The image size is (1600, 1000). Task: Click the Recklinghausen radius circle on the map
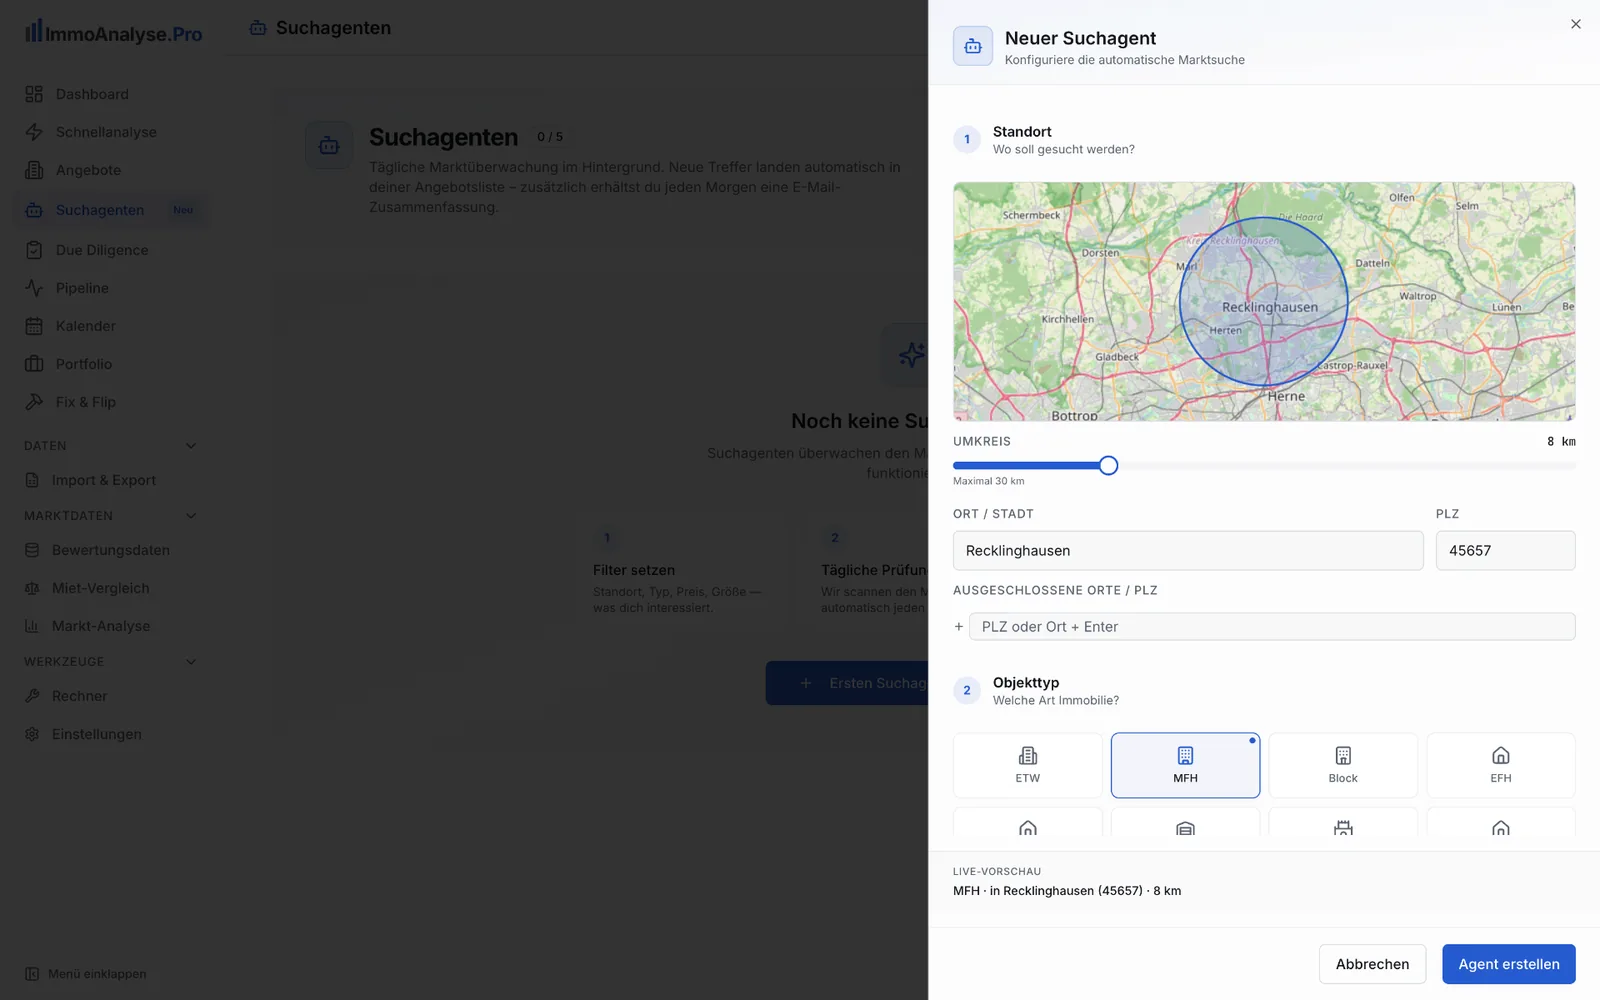[1263, 301]
